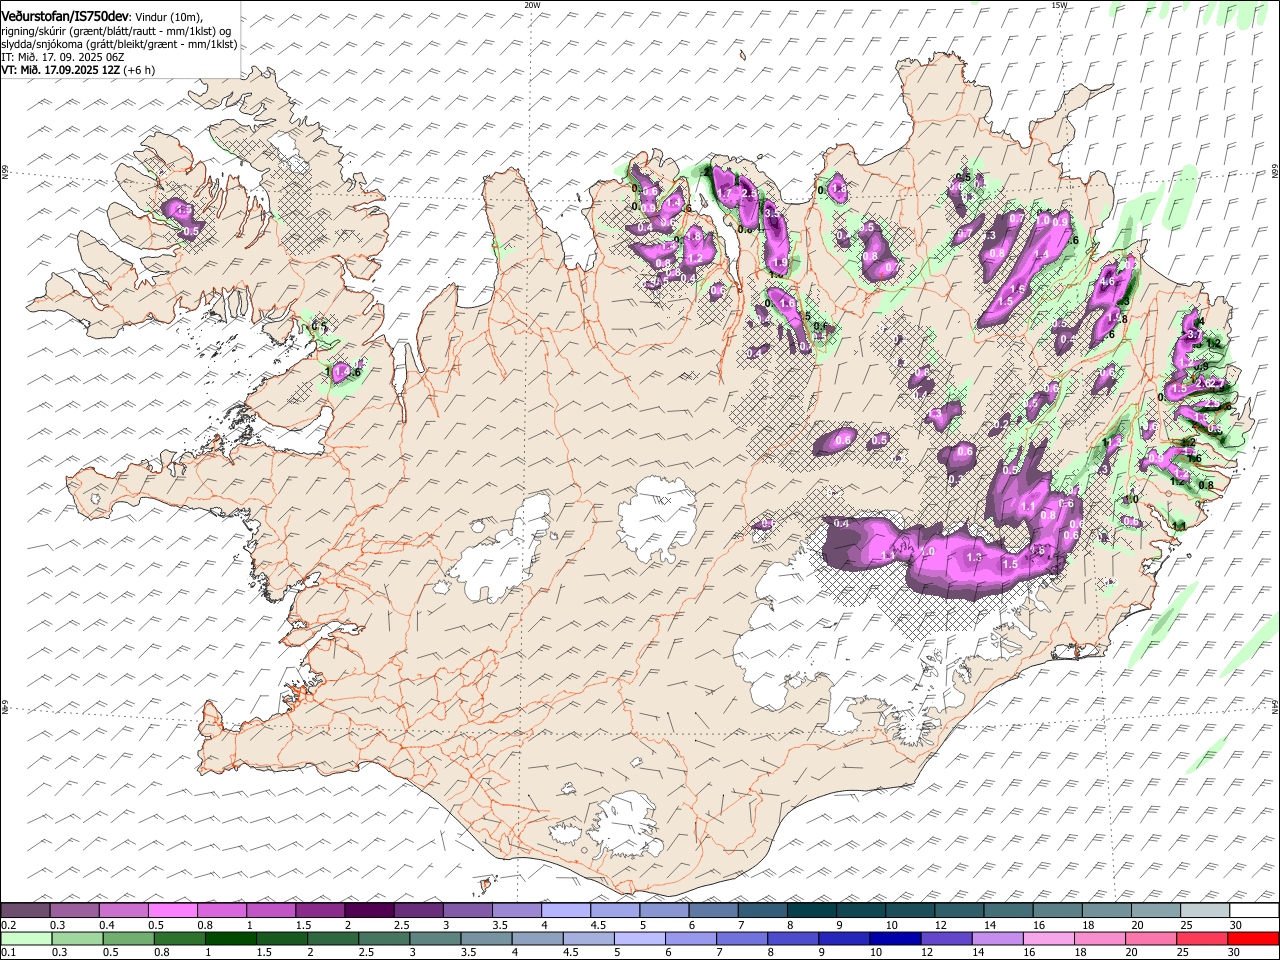1280x960 pixels.
Task: Click the 'Vindur (10m),' label in header
Action: coord(168,17)
